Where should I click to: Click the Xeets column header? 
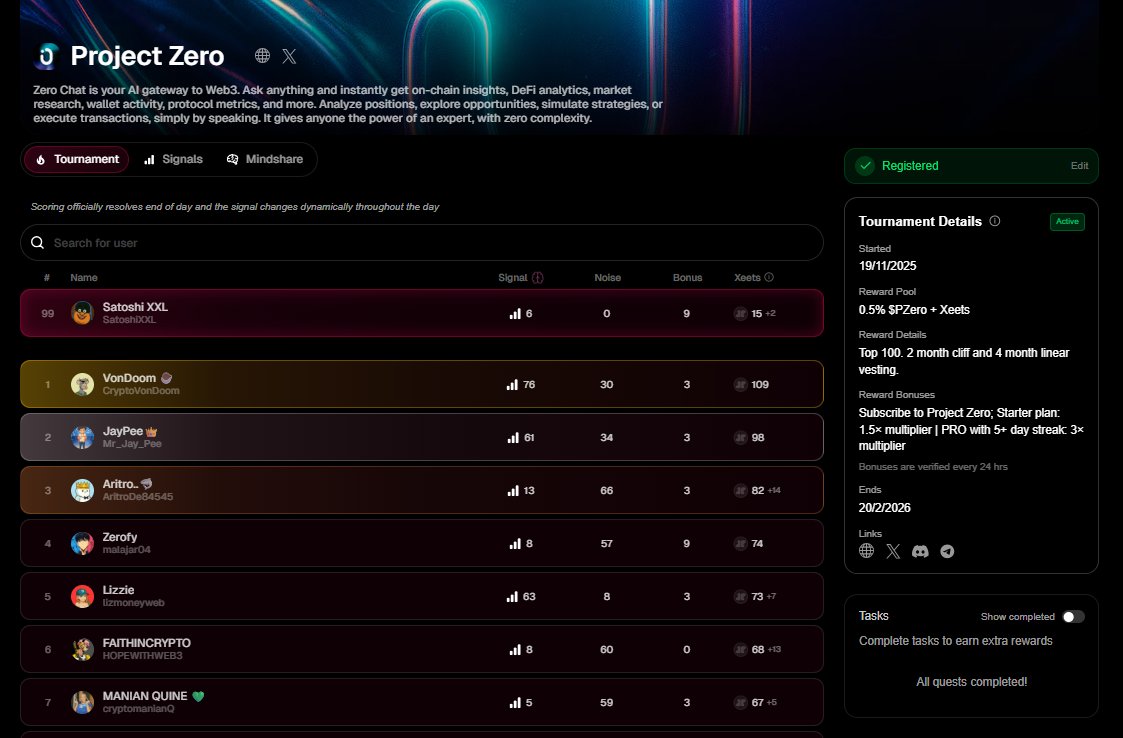pyautogui.click(x=747, y=277)
